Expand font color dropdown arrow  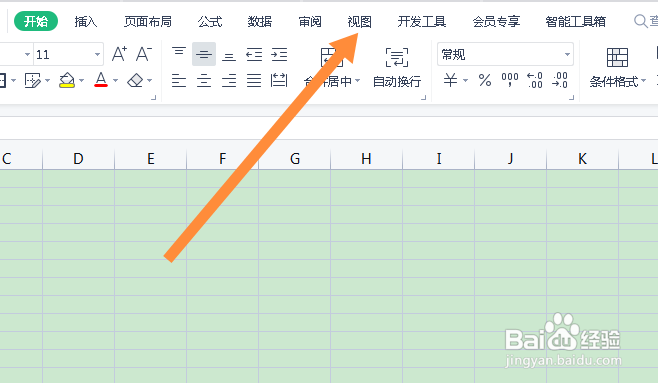(115, 80)
